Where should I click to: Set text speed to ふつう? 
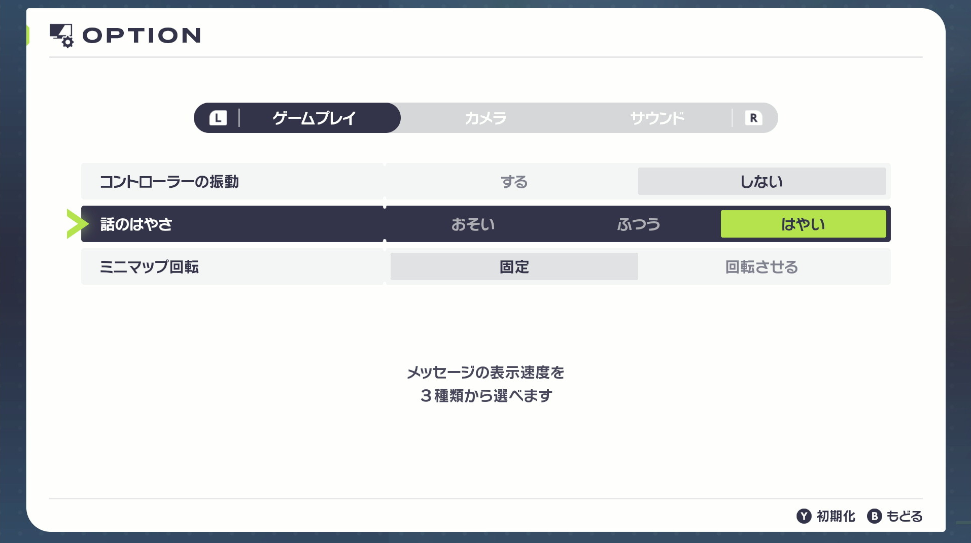click(638, 224)
